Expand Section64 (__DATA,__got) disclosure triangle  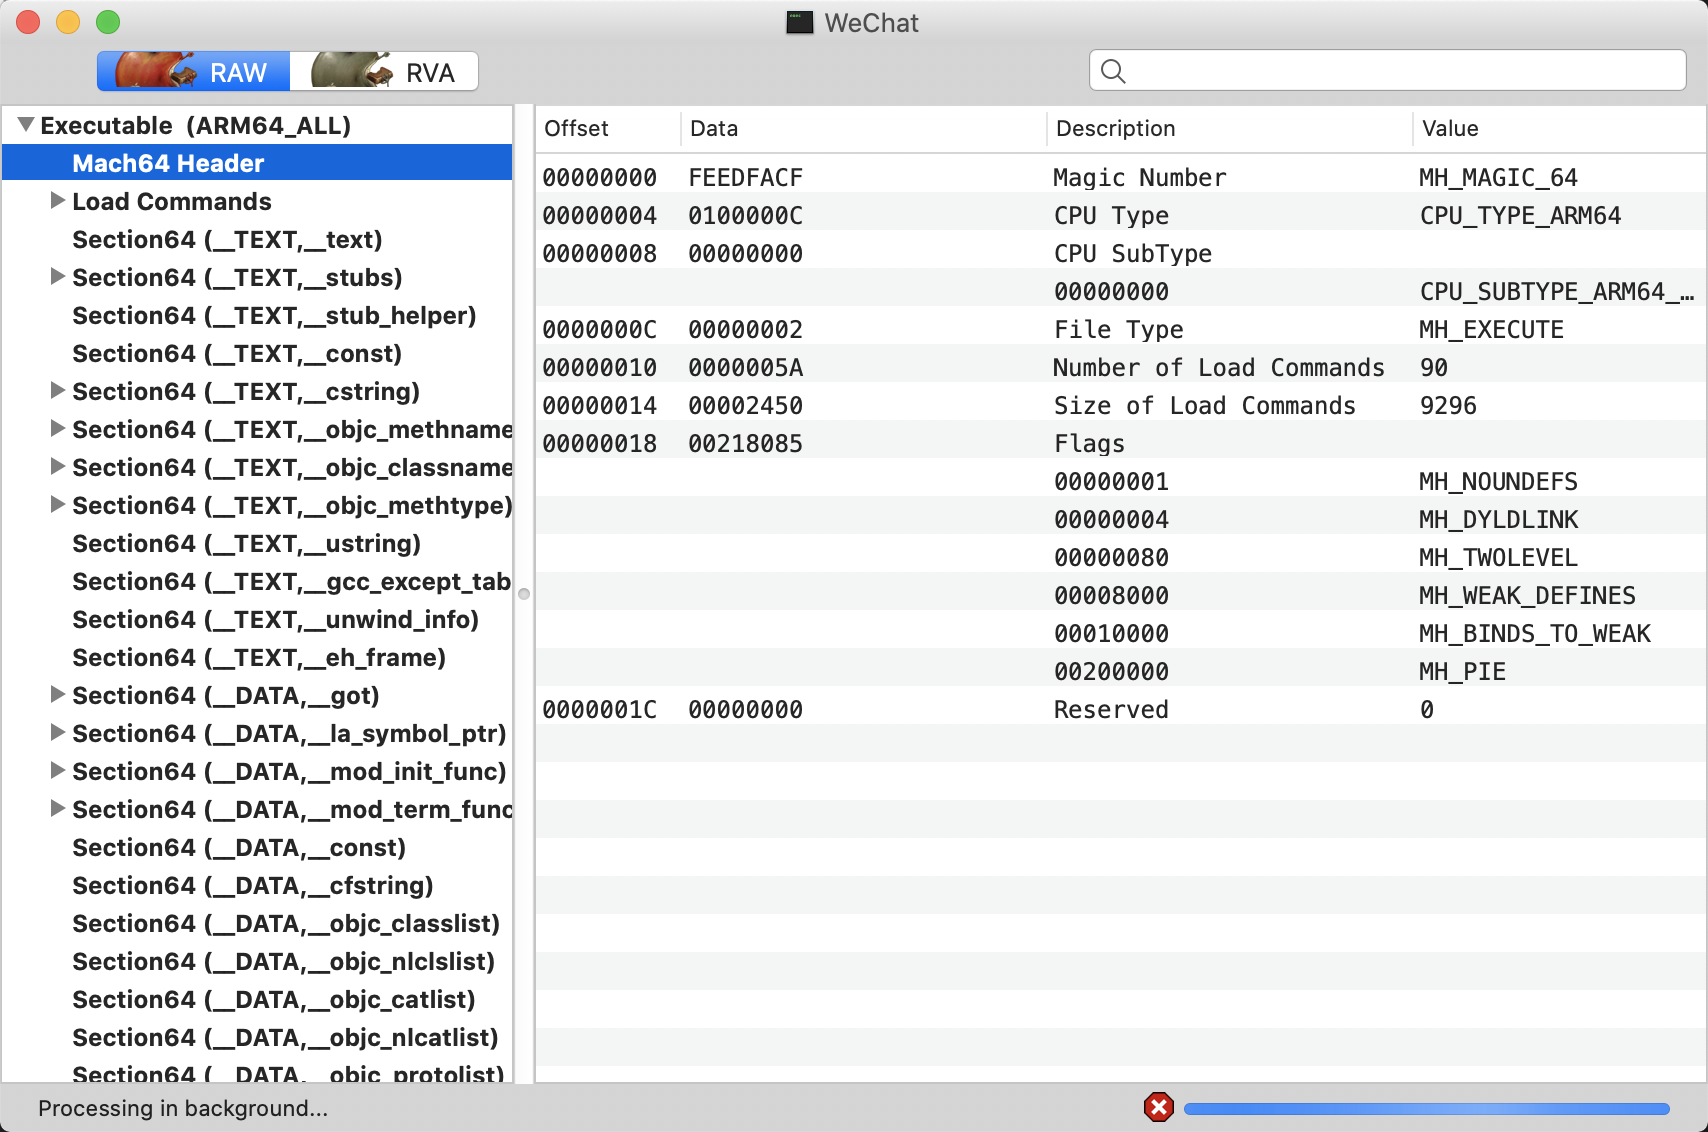tap(58, 695)
